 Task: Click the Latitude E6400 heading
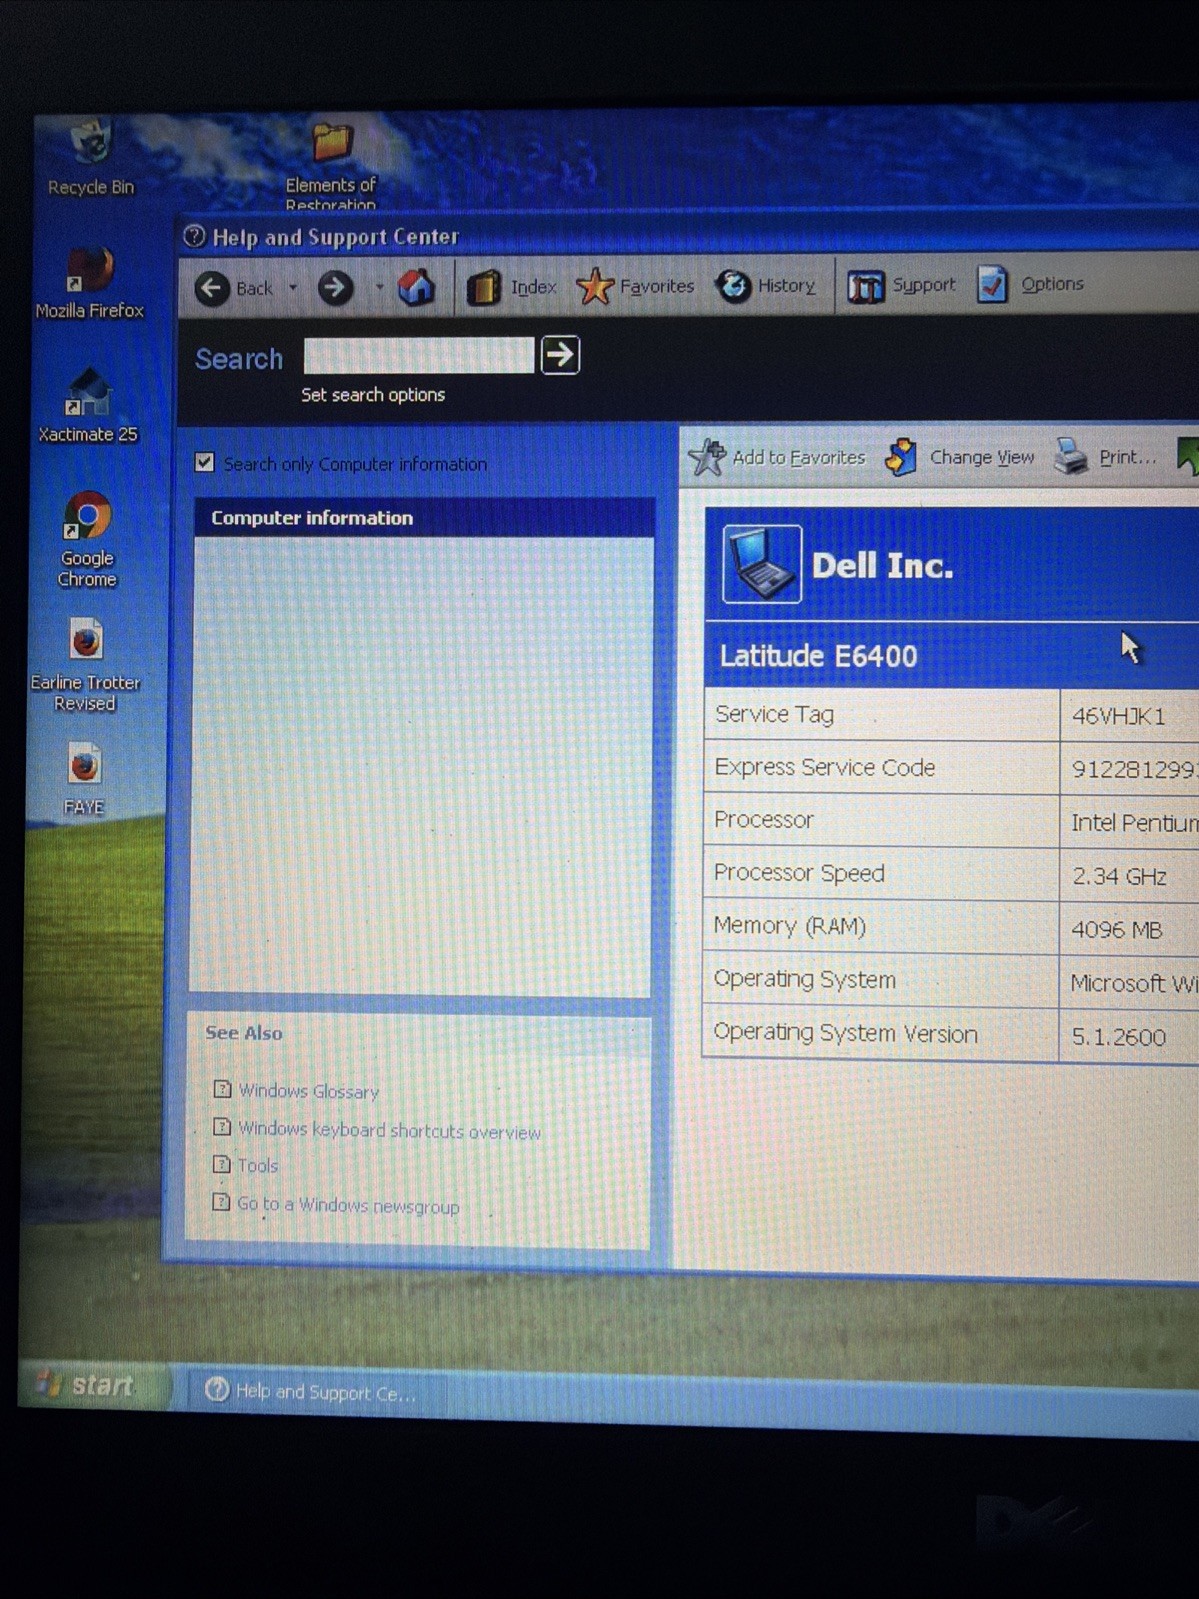coord(818,656)
